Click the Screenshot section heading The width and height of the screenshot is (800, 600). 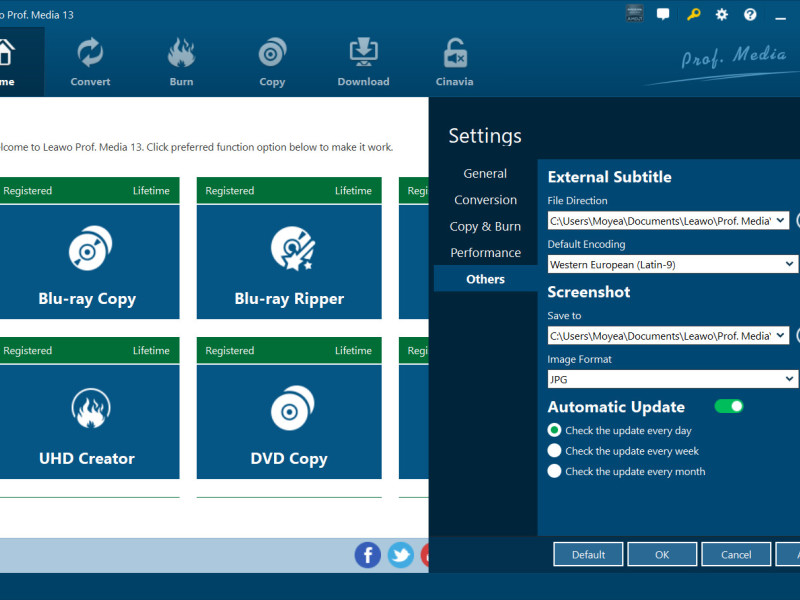pyautogui.click(x=589, y=292)
